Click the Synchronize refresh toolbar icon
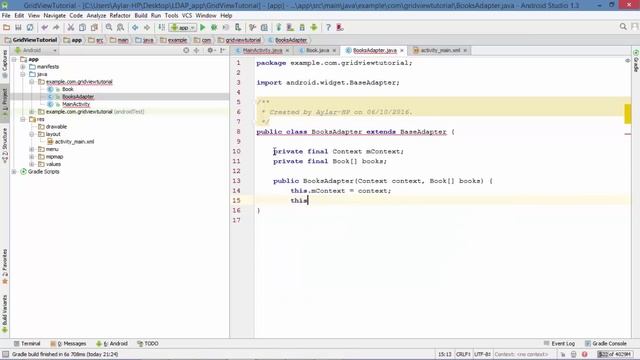This screenshot has width=640, height=360. pos(30,27)
